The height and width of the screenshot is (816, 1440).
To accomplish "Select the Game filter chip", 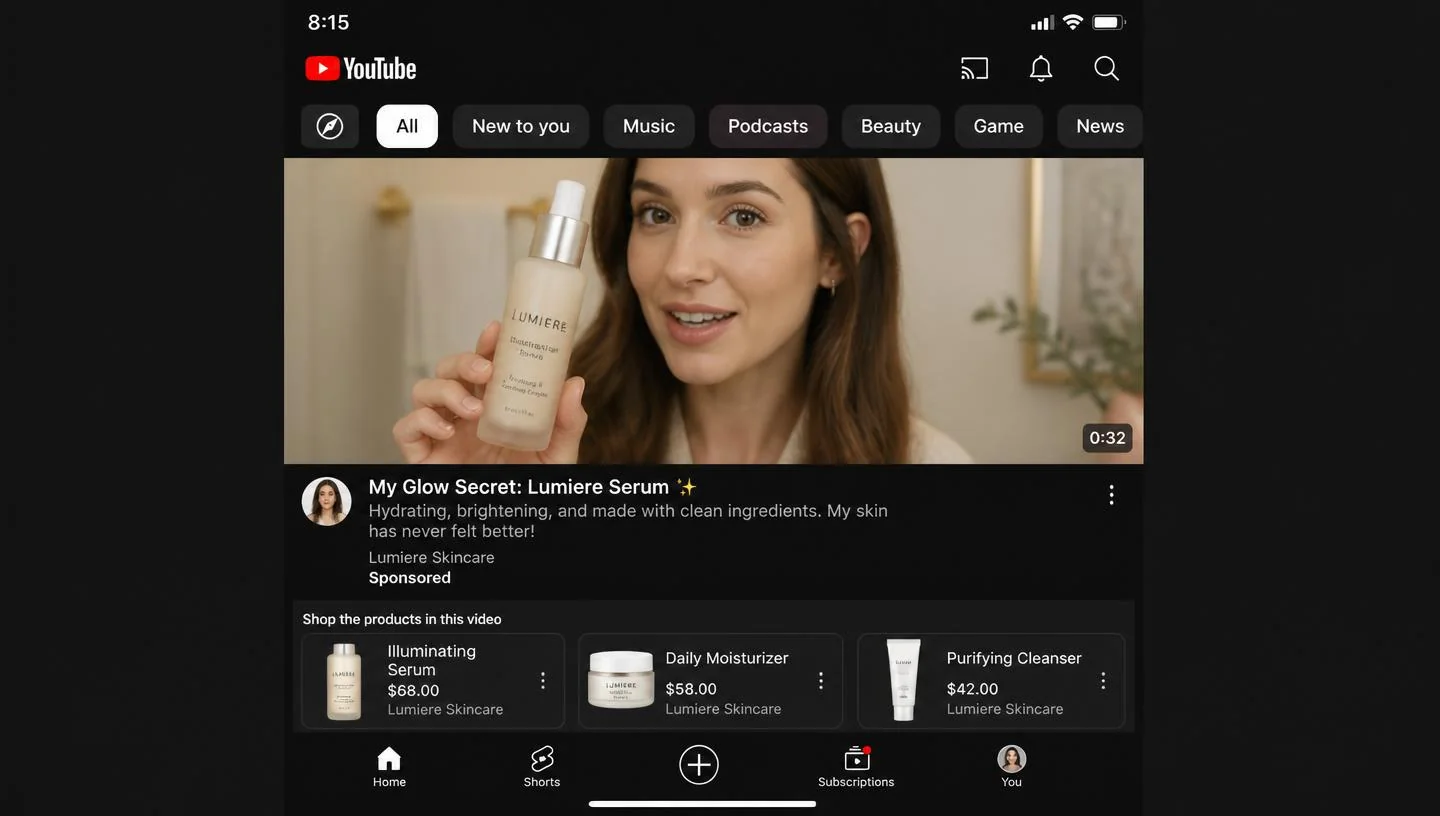I will 999,126.
